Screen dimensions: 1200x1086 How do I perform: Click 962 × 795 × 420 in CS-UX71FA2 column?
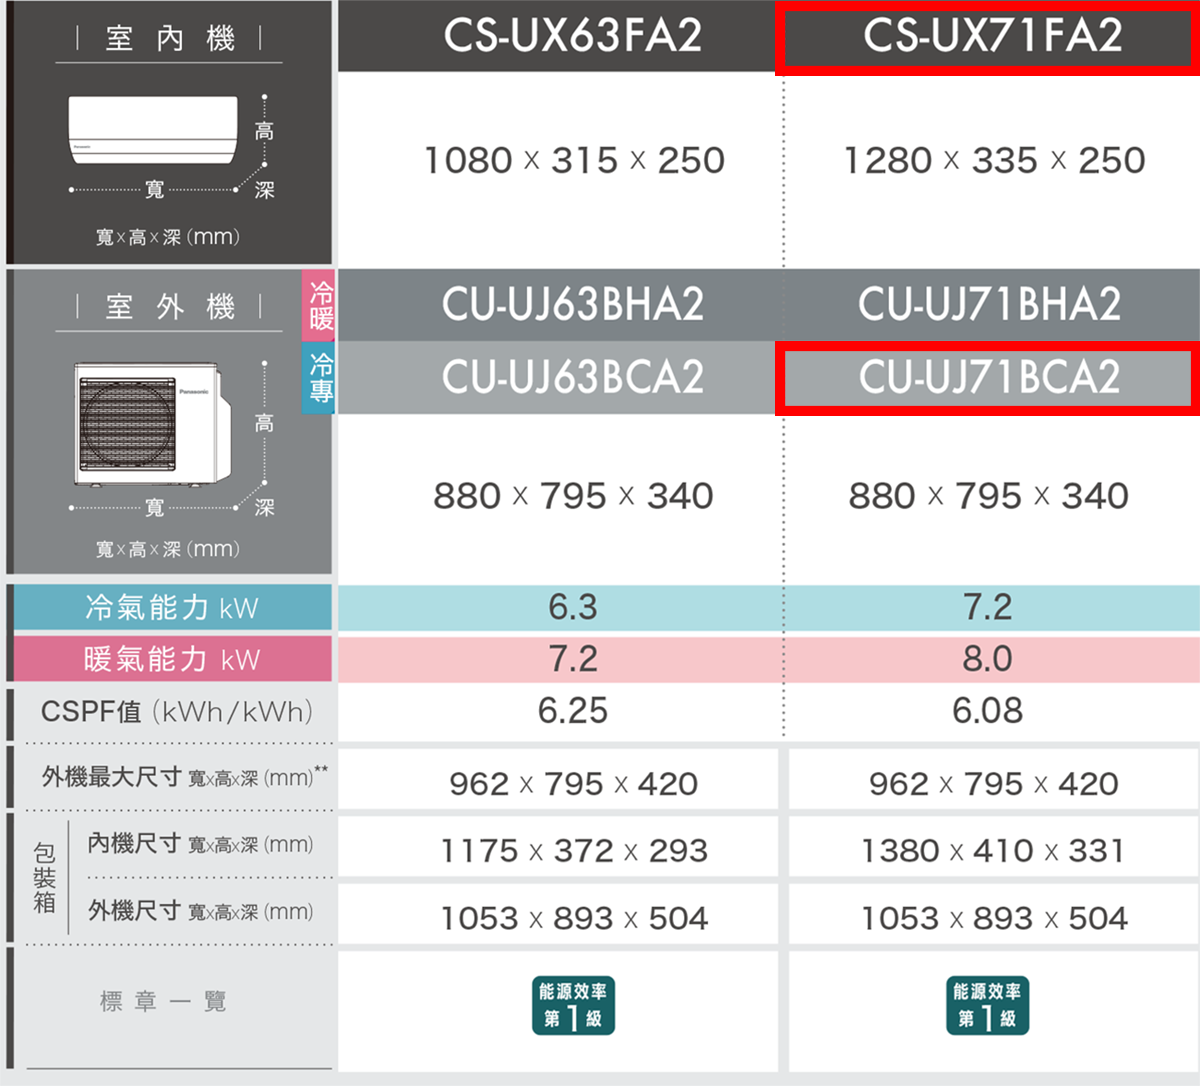click(994, 784)
